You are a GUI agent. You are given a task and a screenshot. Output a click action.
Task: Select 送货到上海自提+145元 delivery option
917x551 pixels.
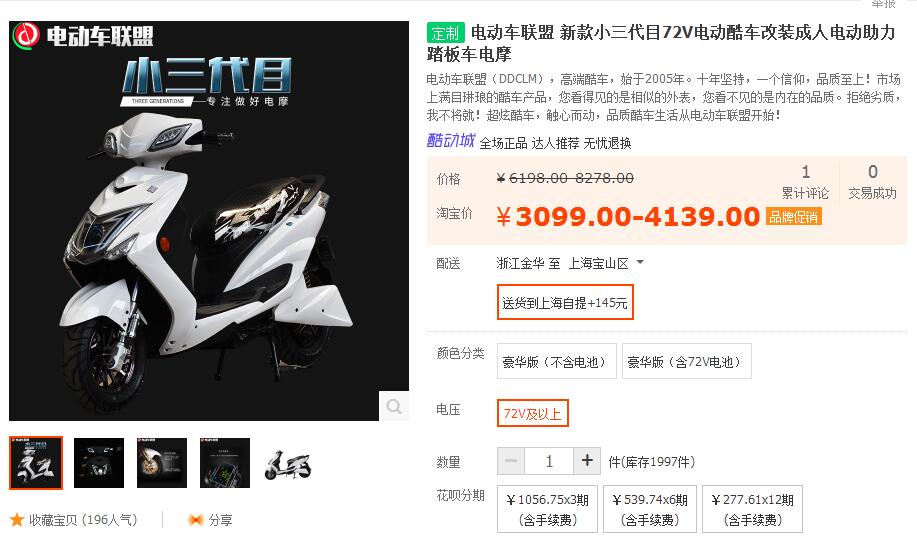coord(565,302)
